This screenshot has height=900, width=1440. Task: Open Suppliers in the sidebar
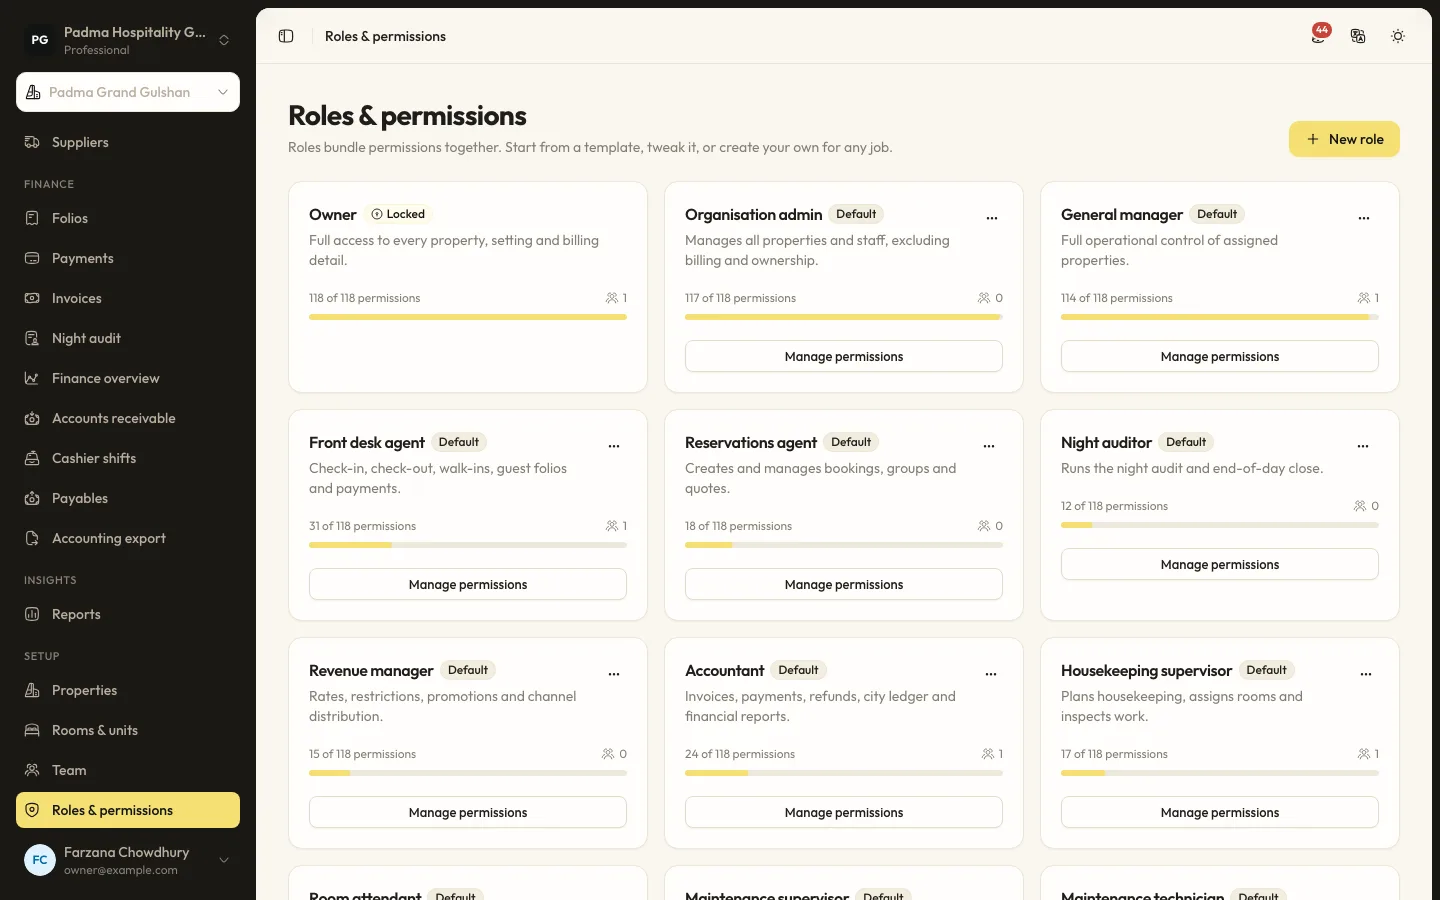click(128, 142)
